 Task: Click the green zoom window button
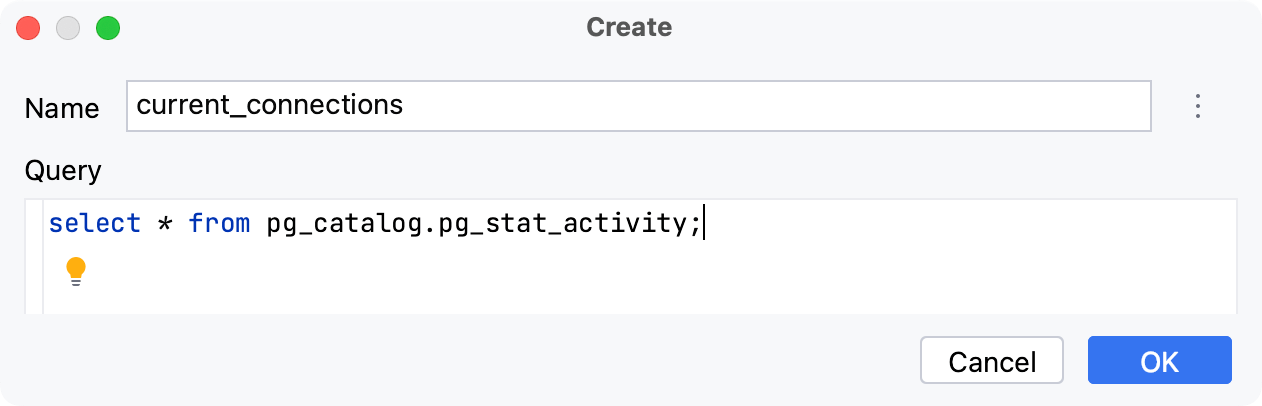(x=108, y=28)
